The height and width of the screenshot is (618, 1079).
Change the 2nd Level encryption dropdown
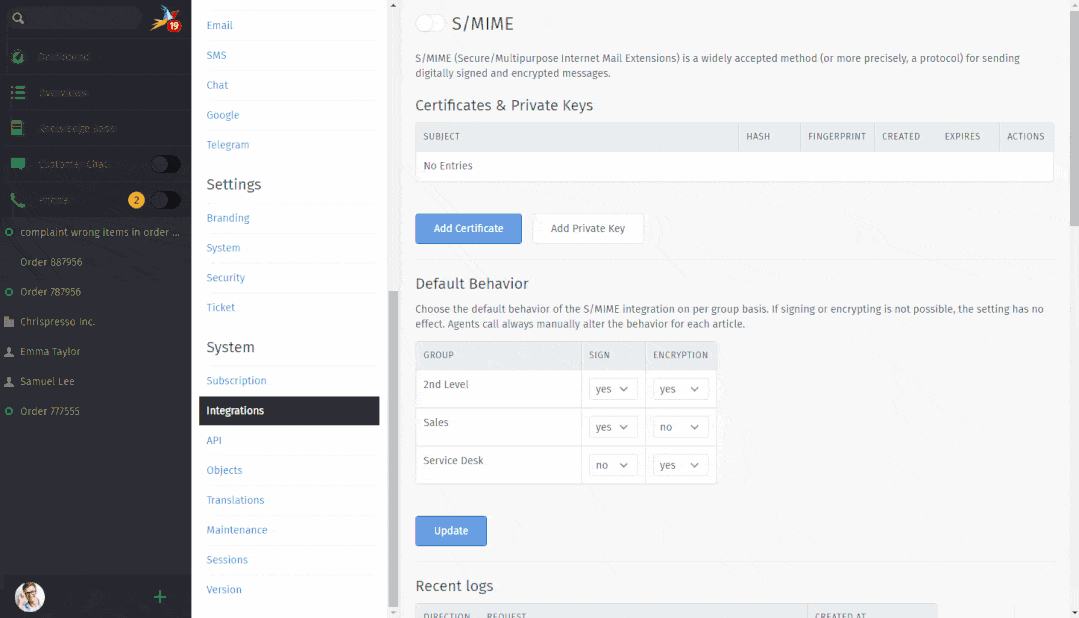[x=680, y=389]
